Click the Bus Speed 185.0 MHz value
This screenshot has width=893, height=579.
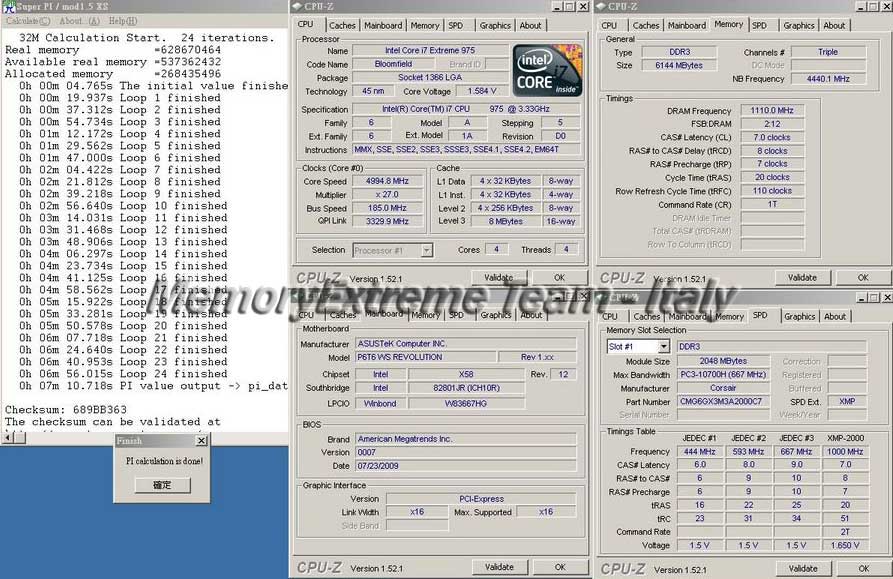[x=387, y=208]
